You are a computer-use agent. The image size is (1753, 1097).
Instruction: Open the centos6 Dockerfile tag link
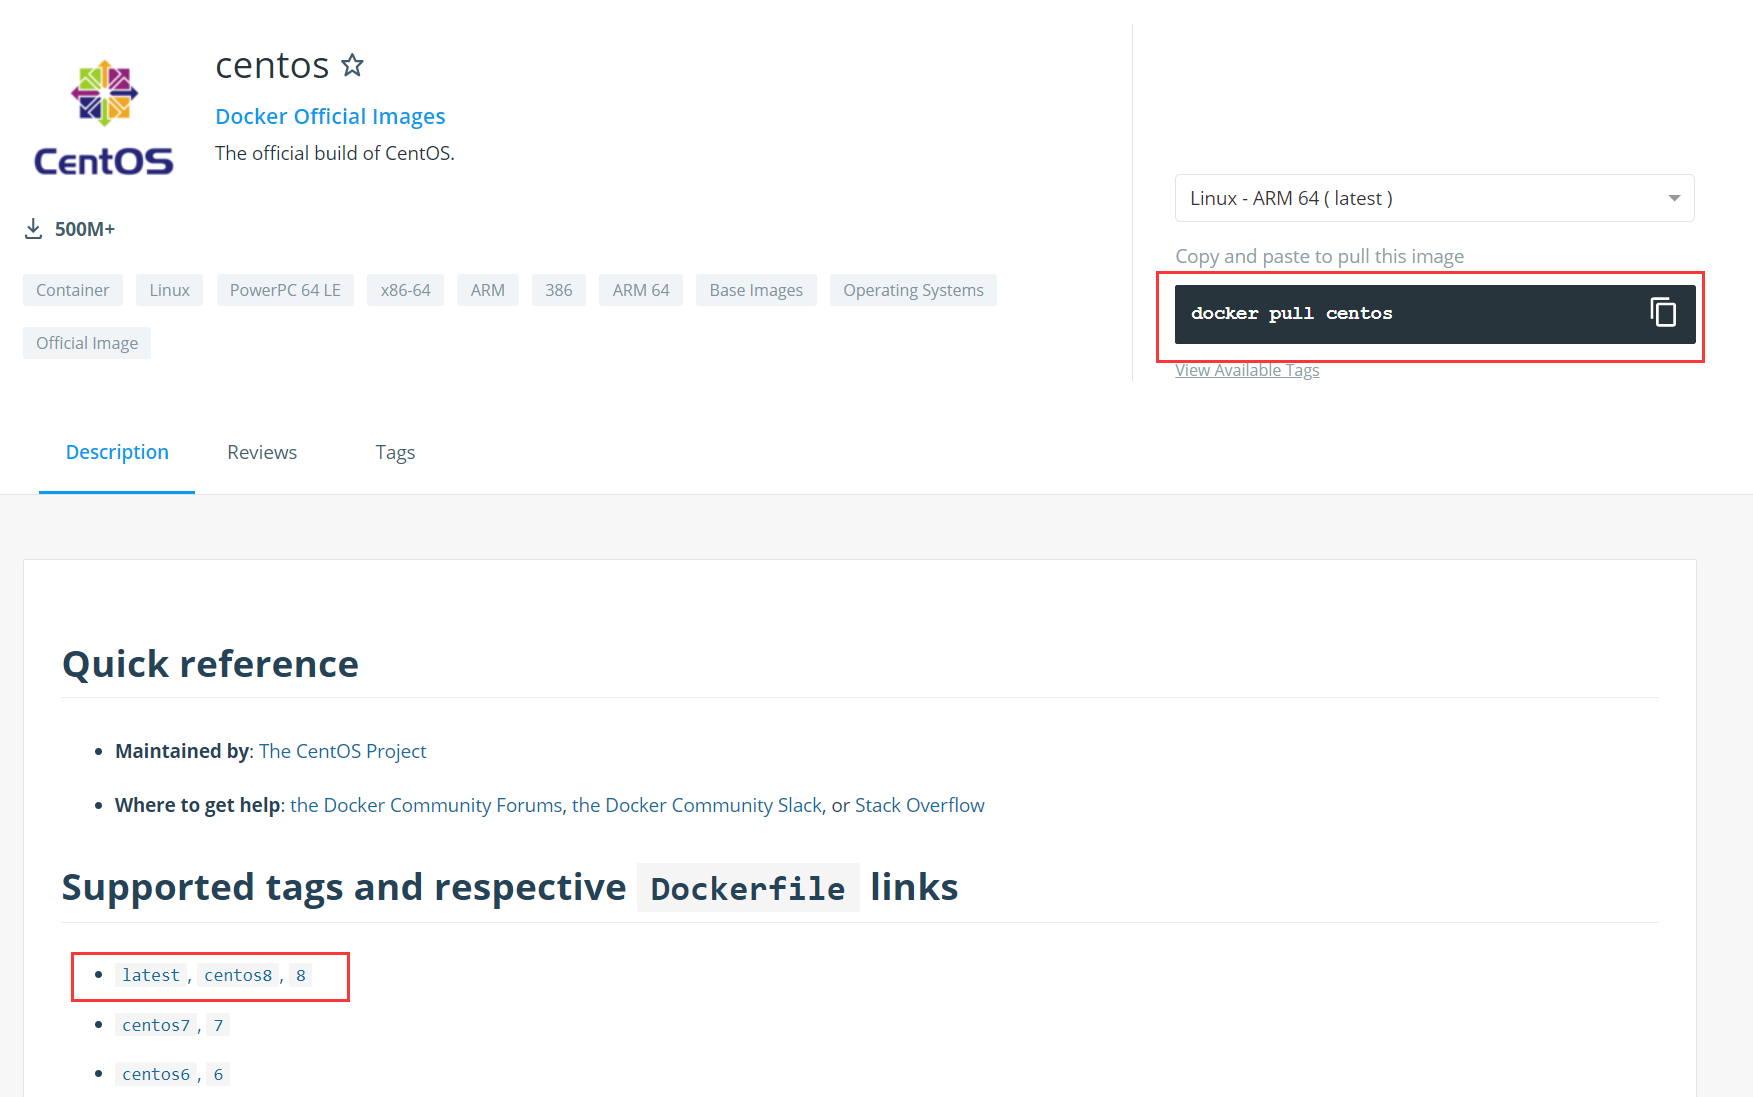click(x=156, y=1074)
